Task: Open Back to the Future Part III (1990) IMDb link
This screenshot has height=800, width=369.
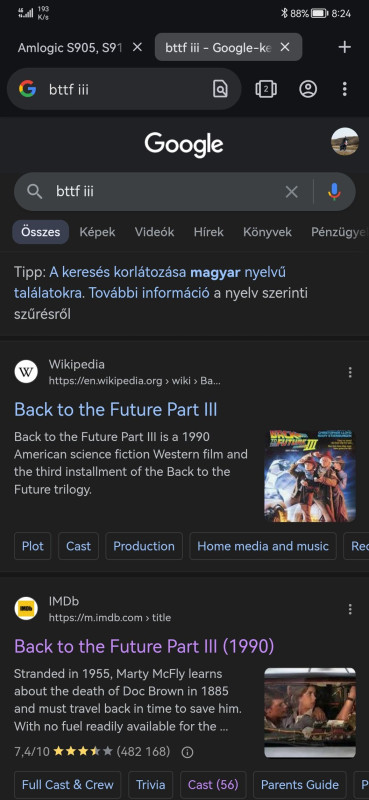Action: click(x=144, y=646)
